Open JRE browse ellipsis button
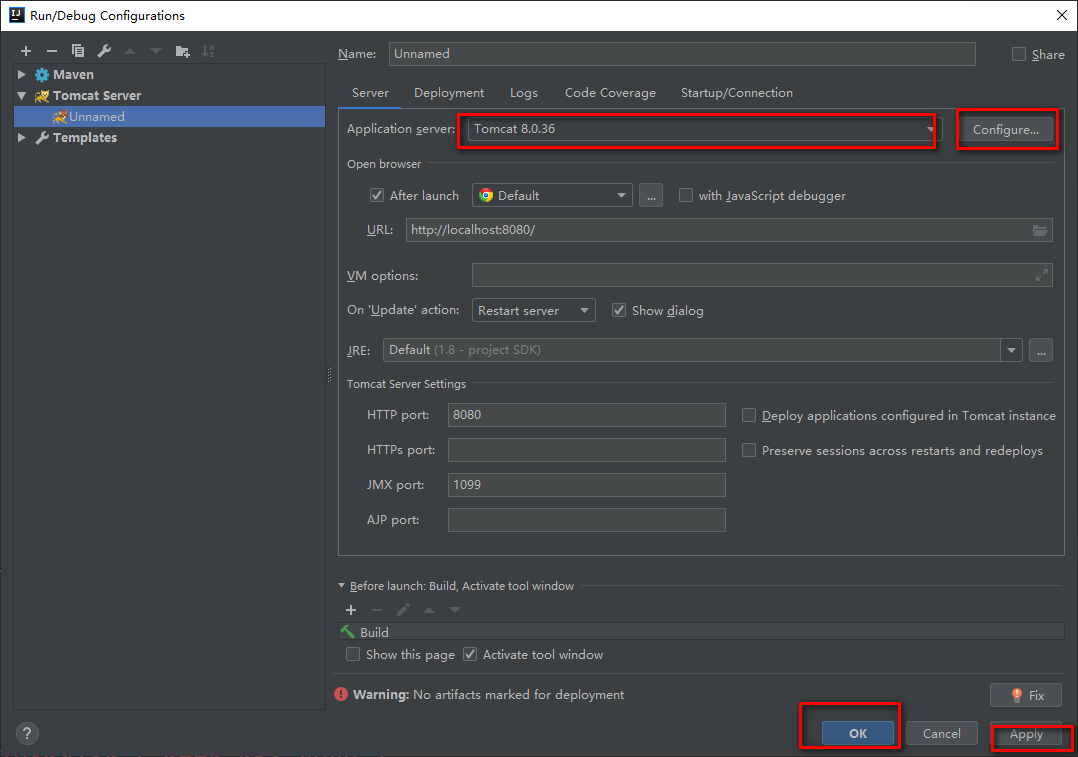 (1041, 351)
